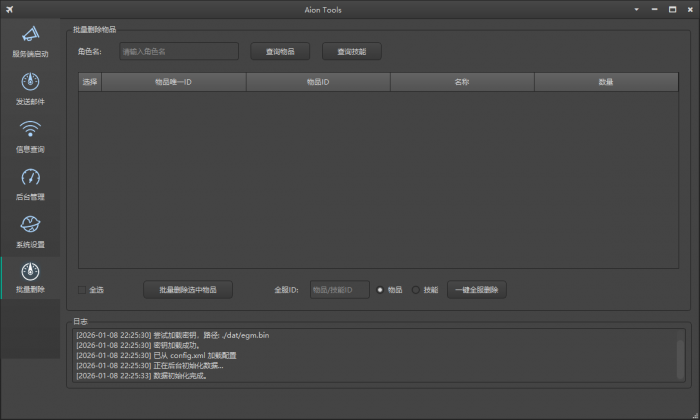Open the 系统设置 sidebar icon
Viewport: 700px width, 420px height.
click(x=30, y=224)
